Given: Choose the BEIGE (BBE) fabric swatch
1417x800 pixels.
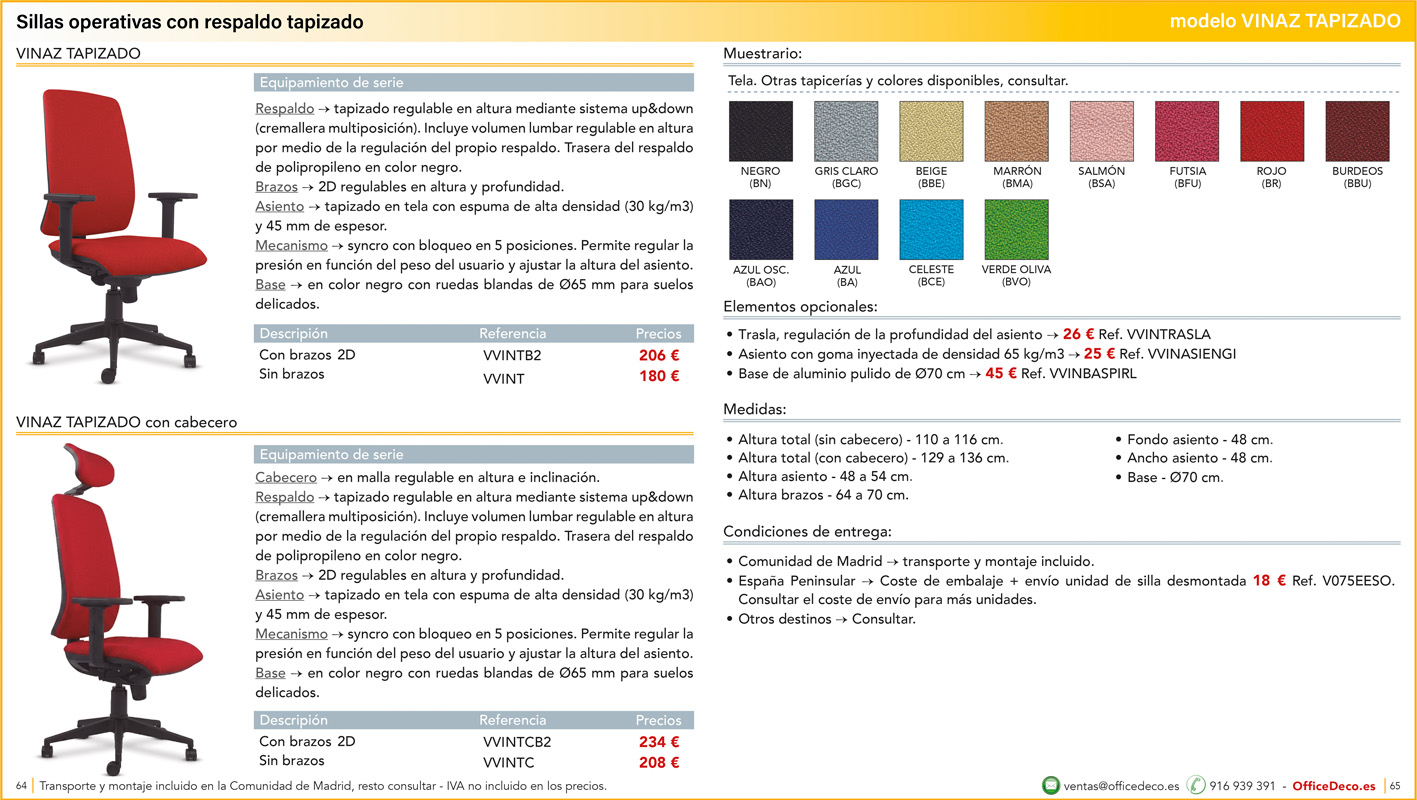Looking at the screenshot, I should 931,131.
